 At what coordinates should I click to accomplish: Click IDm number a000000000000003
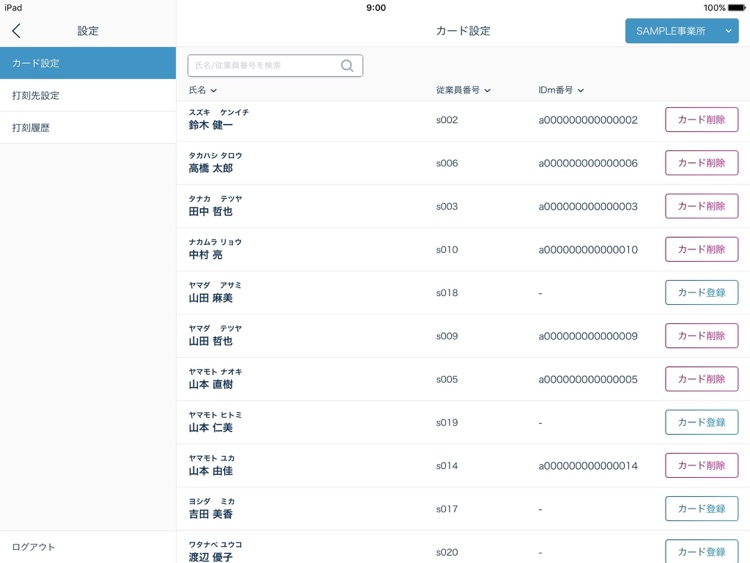(x=588, y=207)
